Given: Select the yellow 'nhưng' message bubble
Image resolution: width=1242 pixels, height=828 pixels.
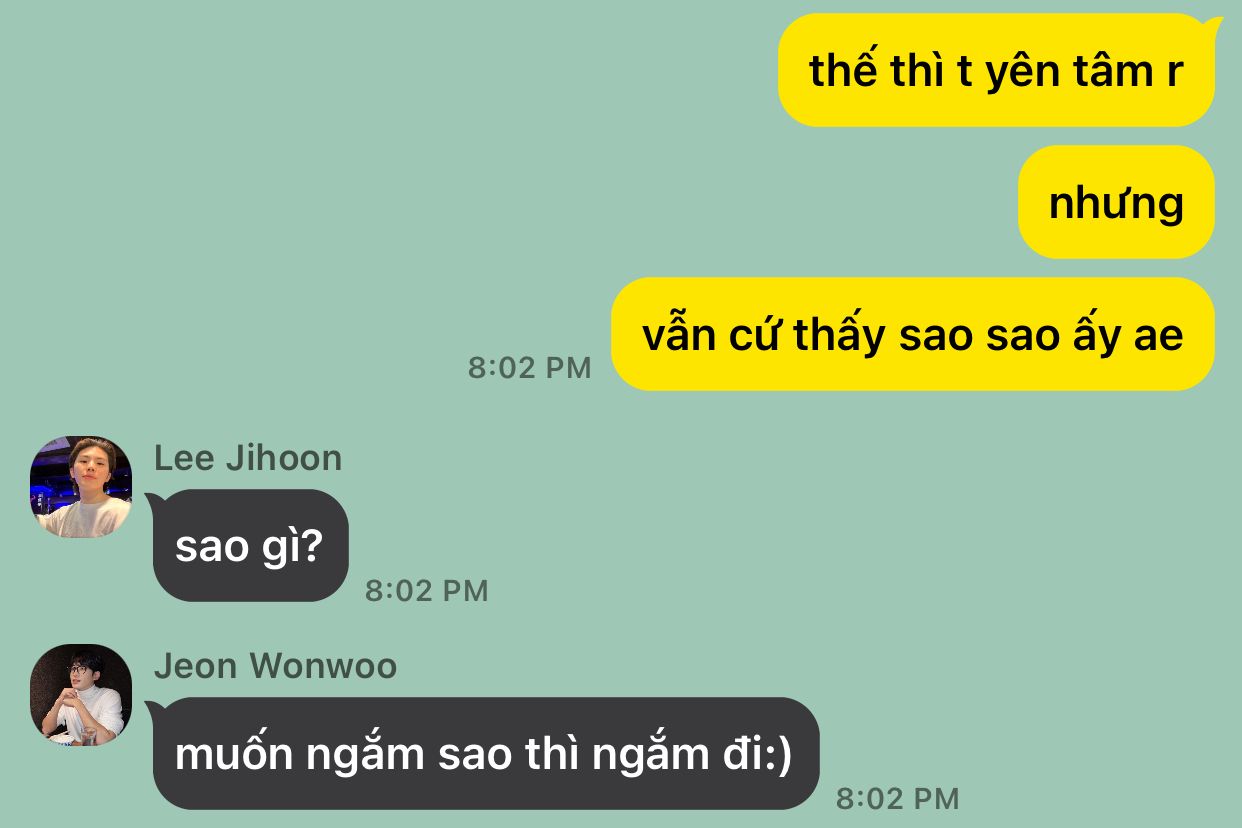Looking at the screenshot, I should pos(1116,202).
